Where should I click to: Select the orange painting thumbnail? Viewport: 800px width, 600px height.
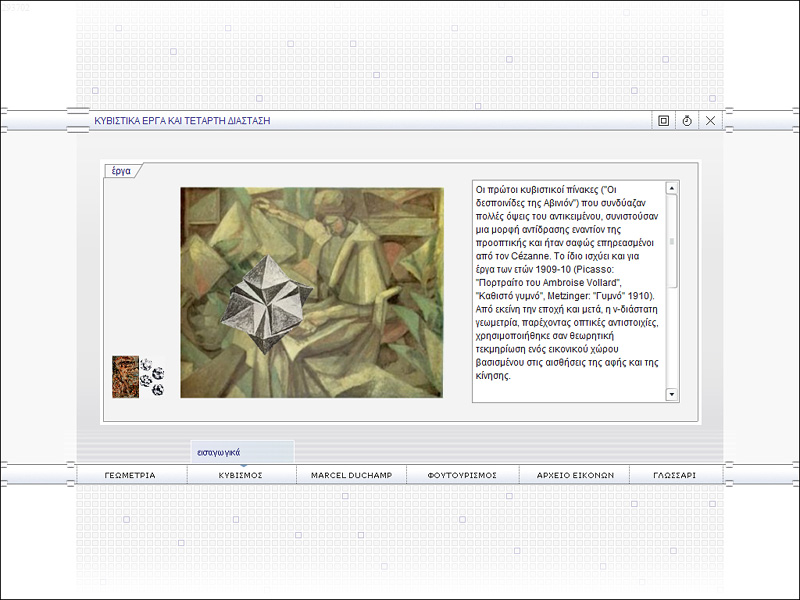[126, 377]
